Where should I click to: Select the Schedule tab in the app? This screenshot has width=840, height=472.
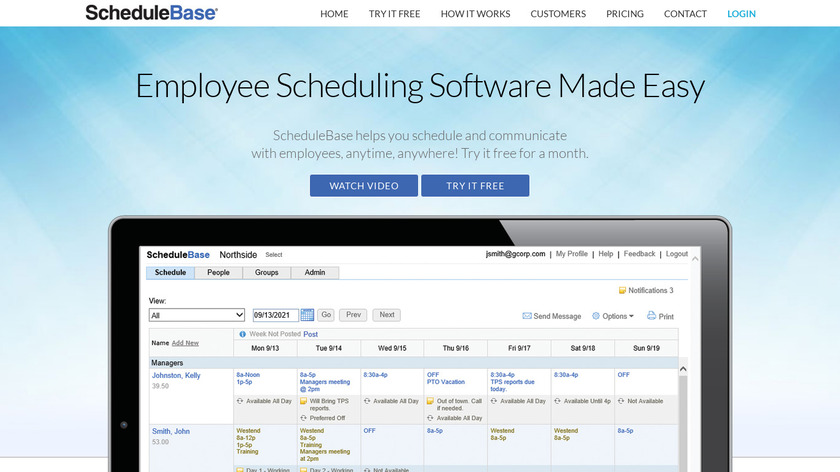coord(170,273)
